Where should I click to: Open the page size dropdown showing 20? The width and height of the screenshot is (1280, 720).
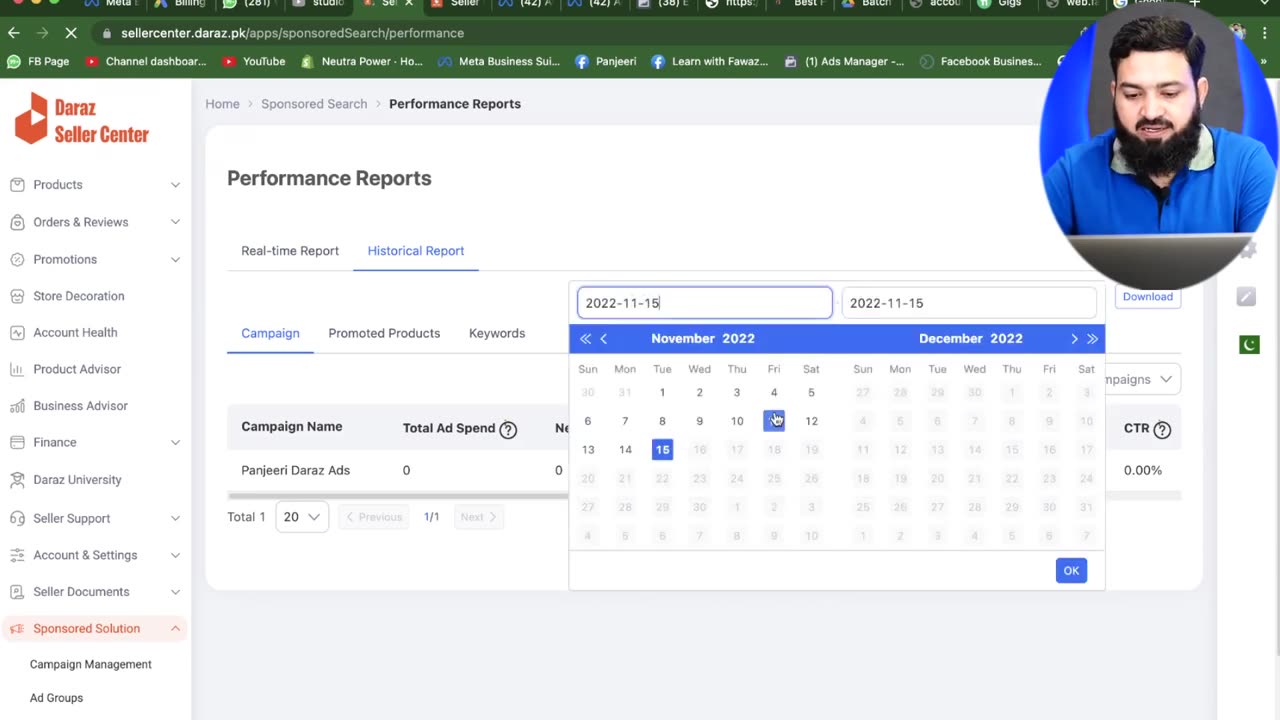coord(301,517)
